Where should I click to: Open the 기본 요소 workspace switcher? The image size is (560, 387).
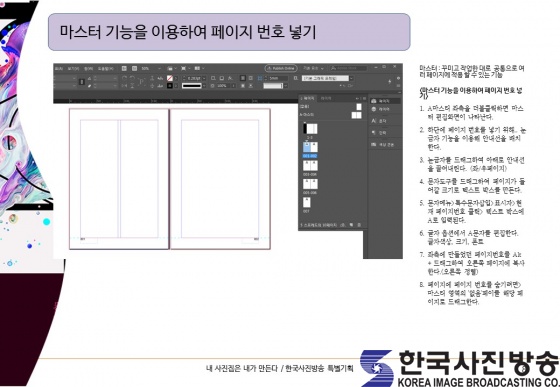pos(314,68)
